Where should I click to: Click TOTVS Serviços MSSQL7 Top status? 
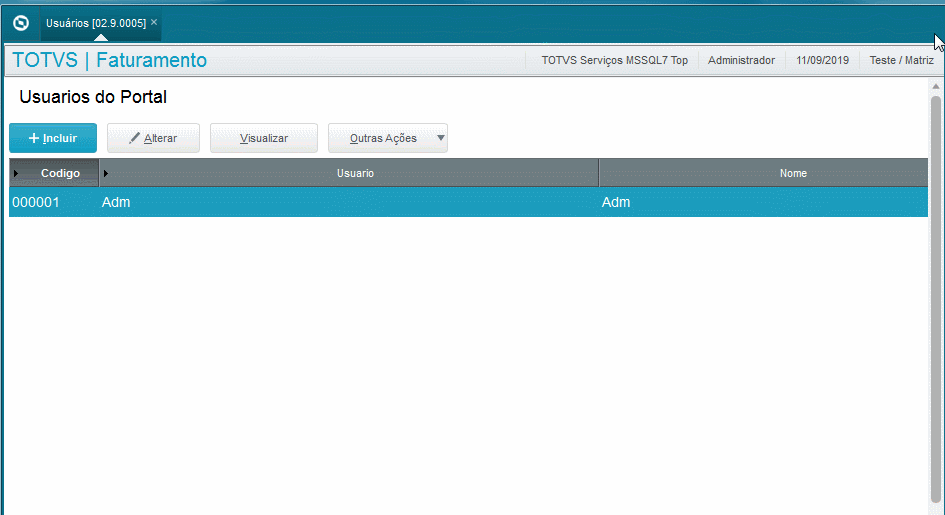click(x=615, y=60)
